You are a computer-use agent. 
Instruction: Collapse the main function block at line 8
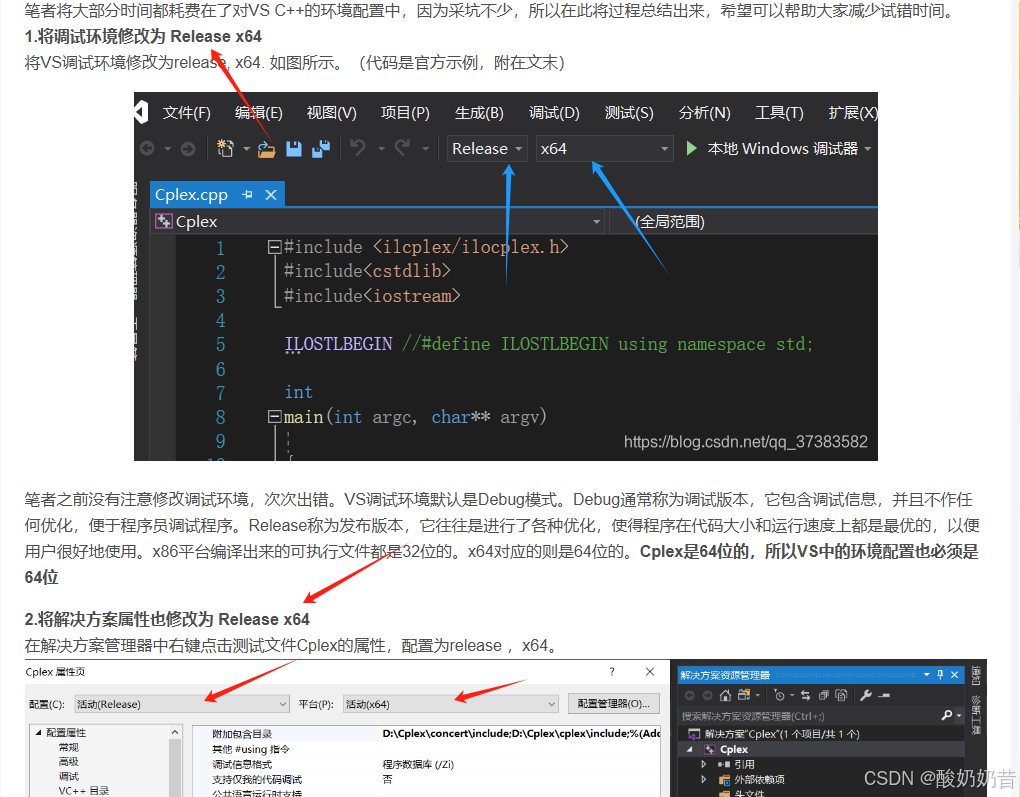click(275, 417)
